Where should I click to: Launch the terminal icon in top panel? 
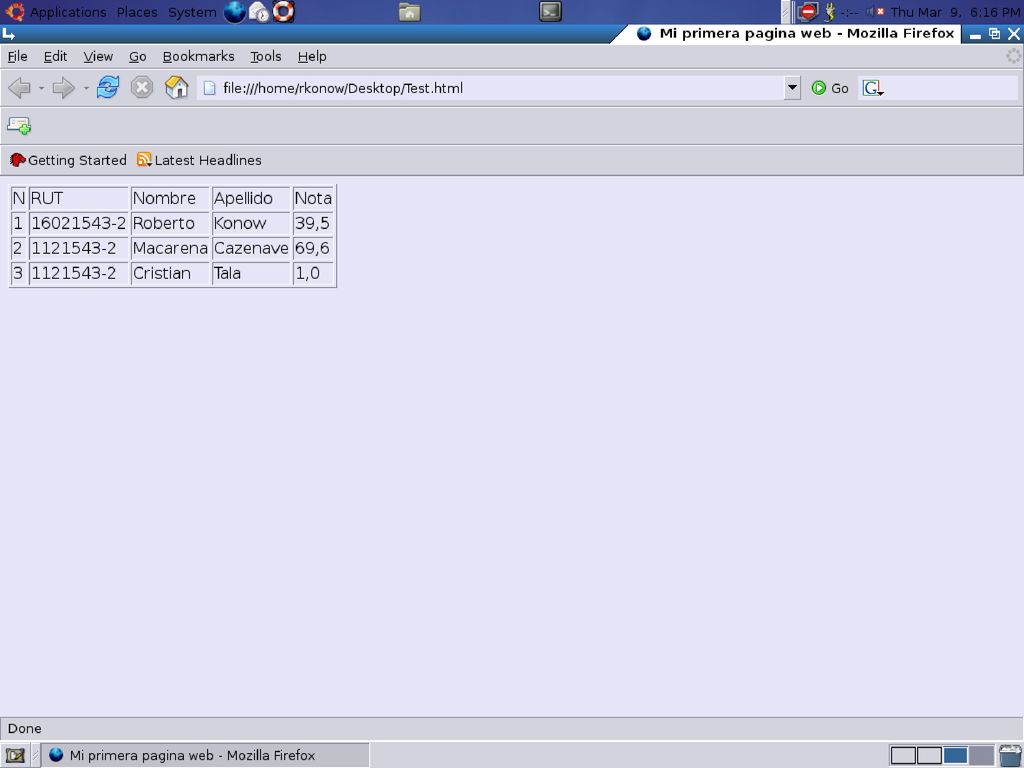(550, 12)
